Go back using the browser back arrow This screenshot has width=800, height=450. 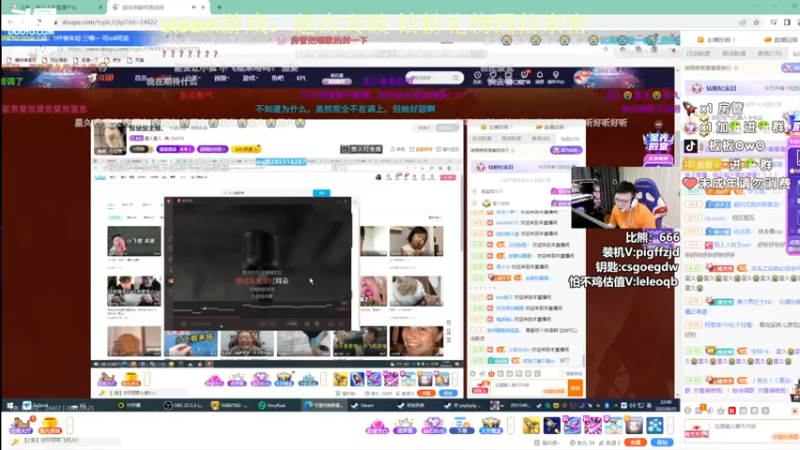click(x=10, y=22)
